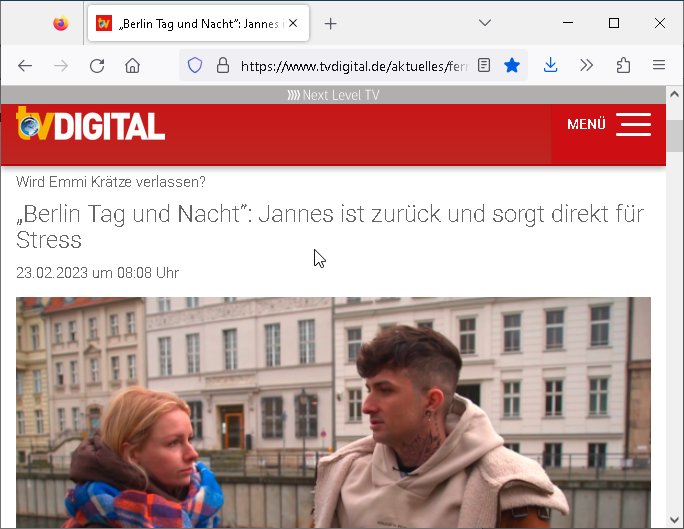Toggle the blue bookmark star
This screenshot has width=684, height=529.
512,66
